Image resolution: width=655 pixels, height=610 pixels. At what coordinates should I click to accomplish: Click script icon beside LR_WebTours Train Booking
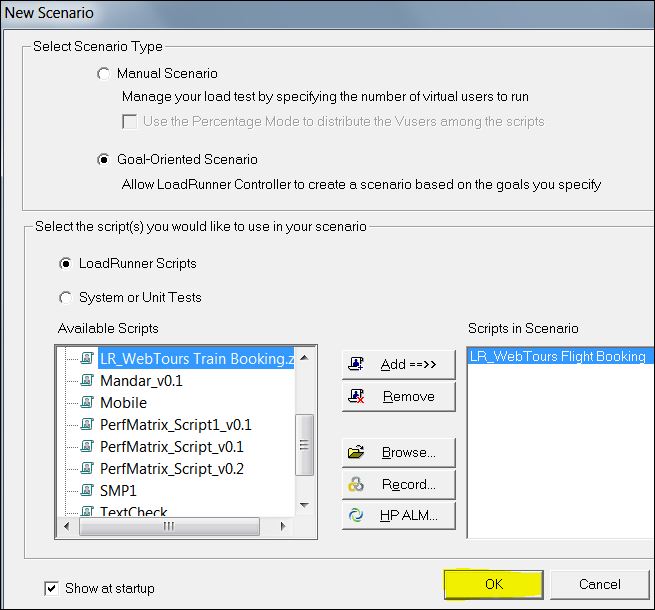(x=87, y=358)
